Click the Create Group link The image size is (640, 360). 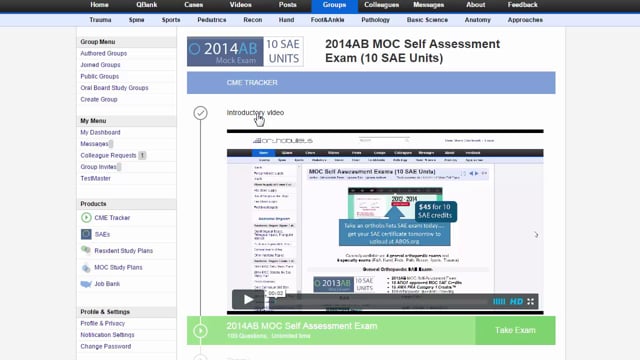pos(99,99)
